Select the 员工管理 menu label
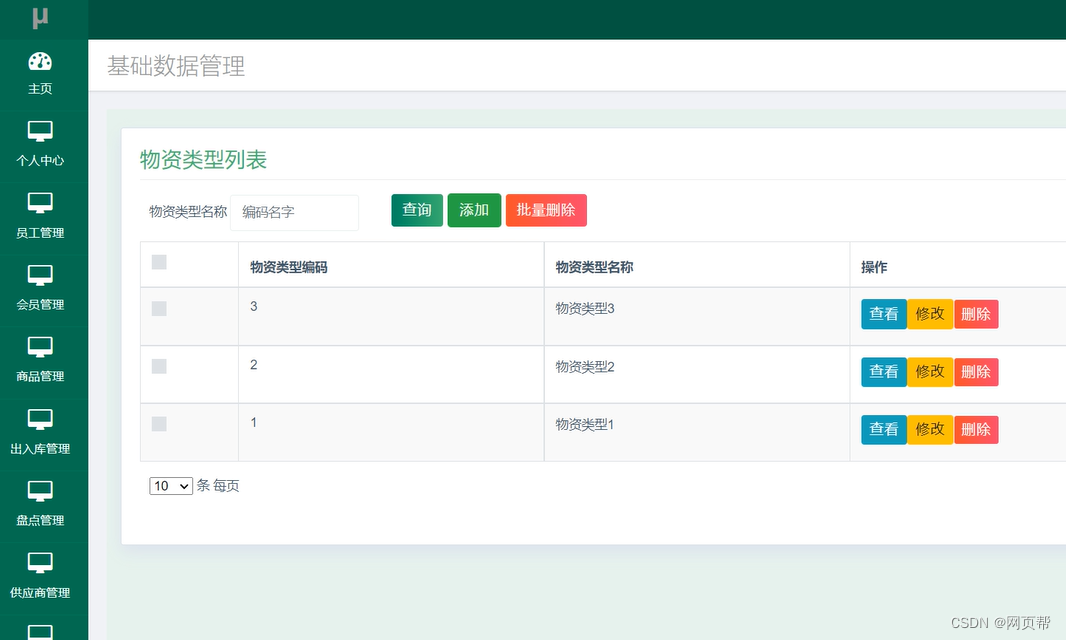 (40, 233)
